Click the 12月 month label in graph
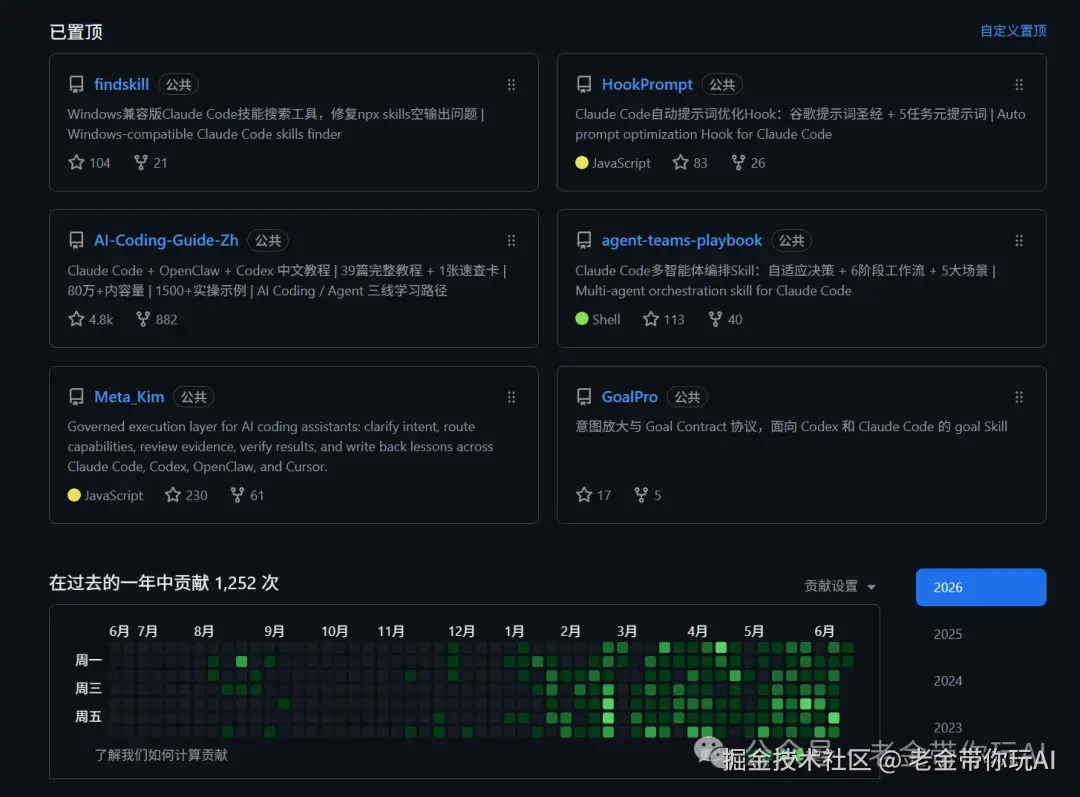 coord(461,631)
